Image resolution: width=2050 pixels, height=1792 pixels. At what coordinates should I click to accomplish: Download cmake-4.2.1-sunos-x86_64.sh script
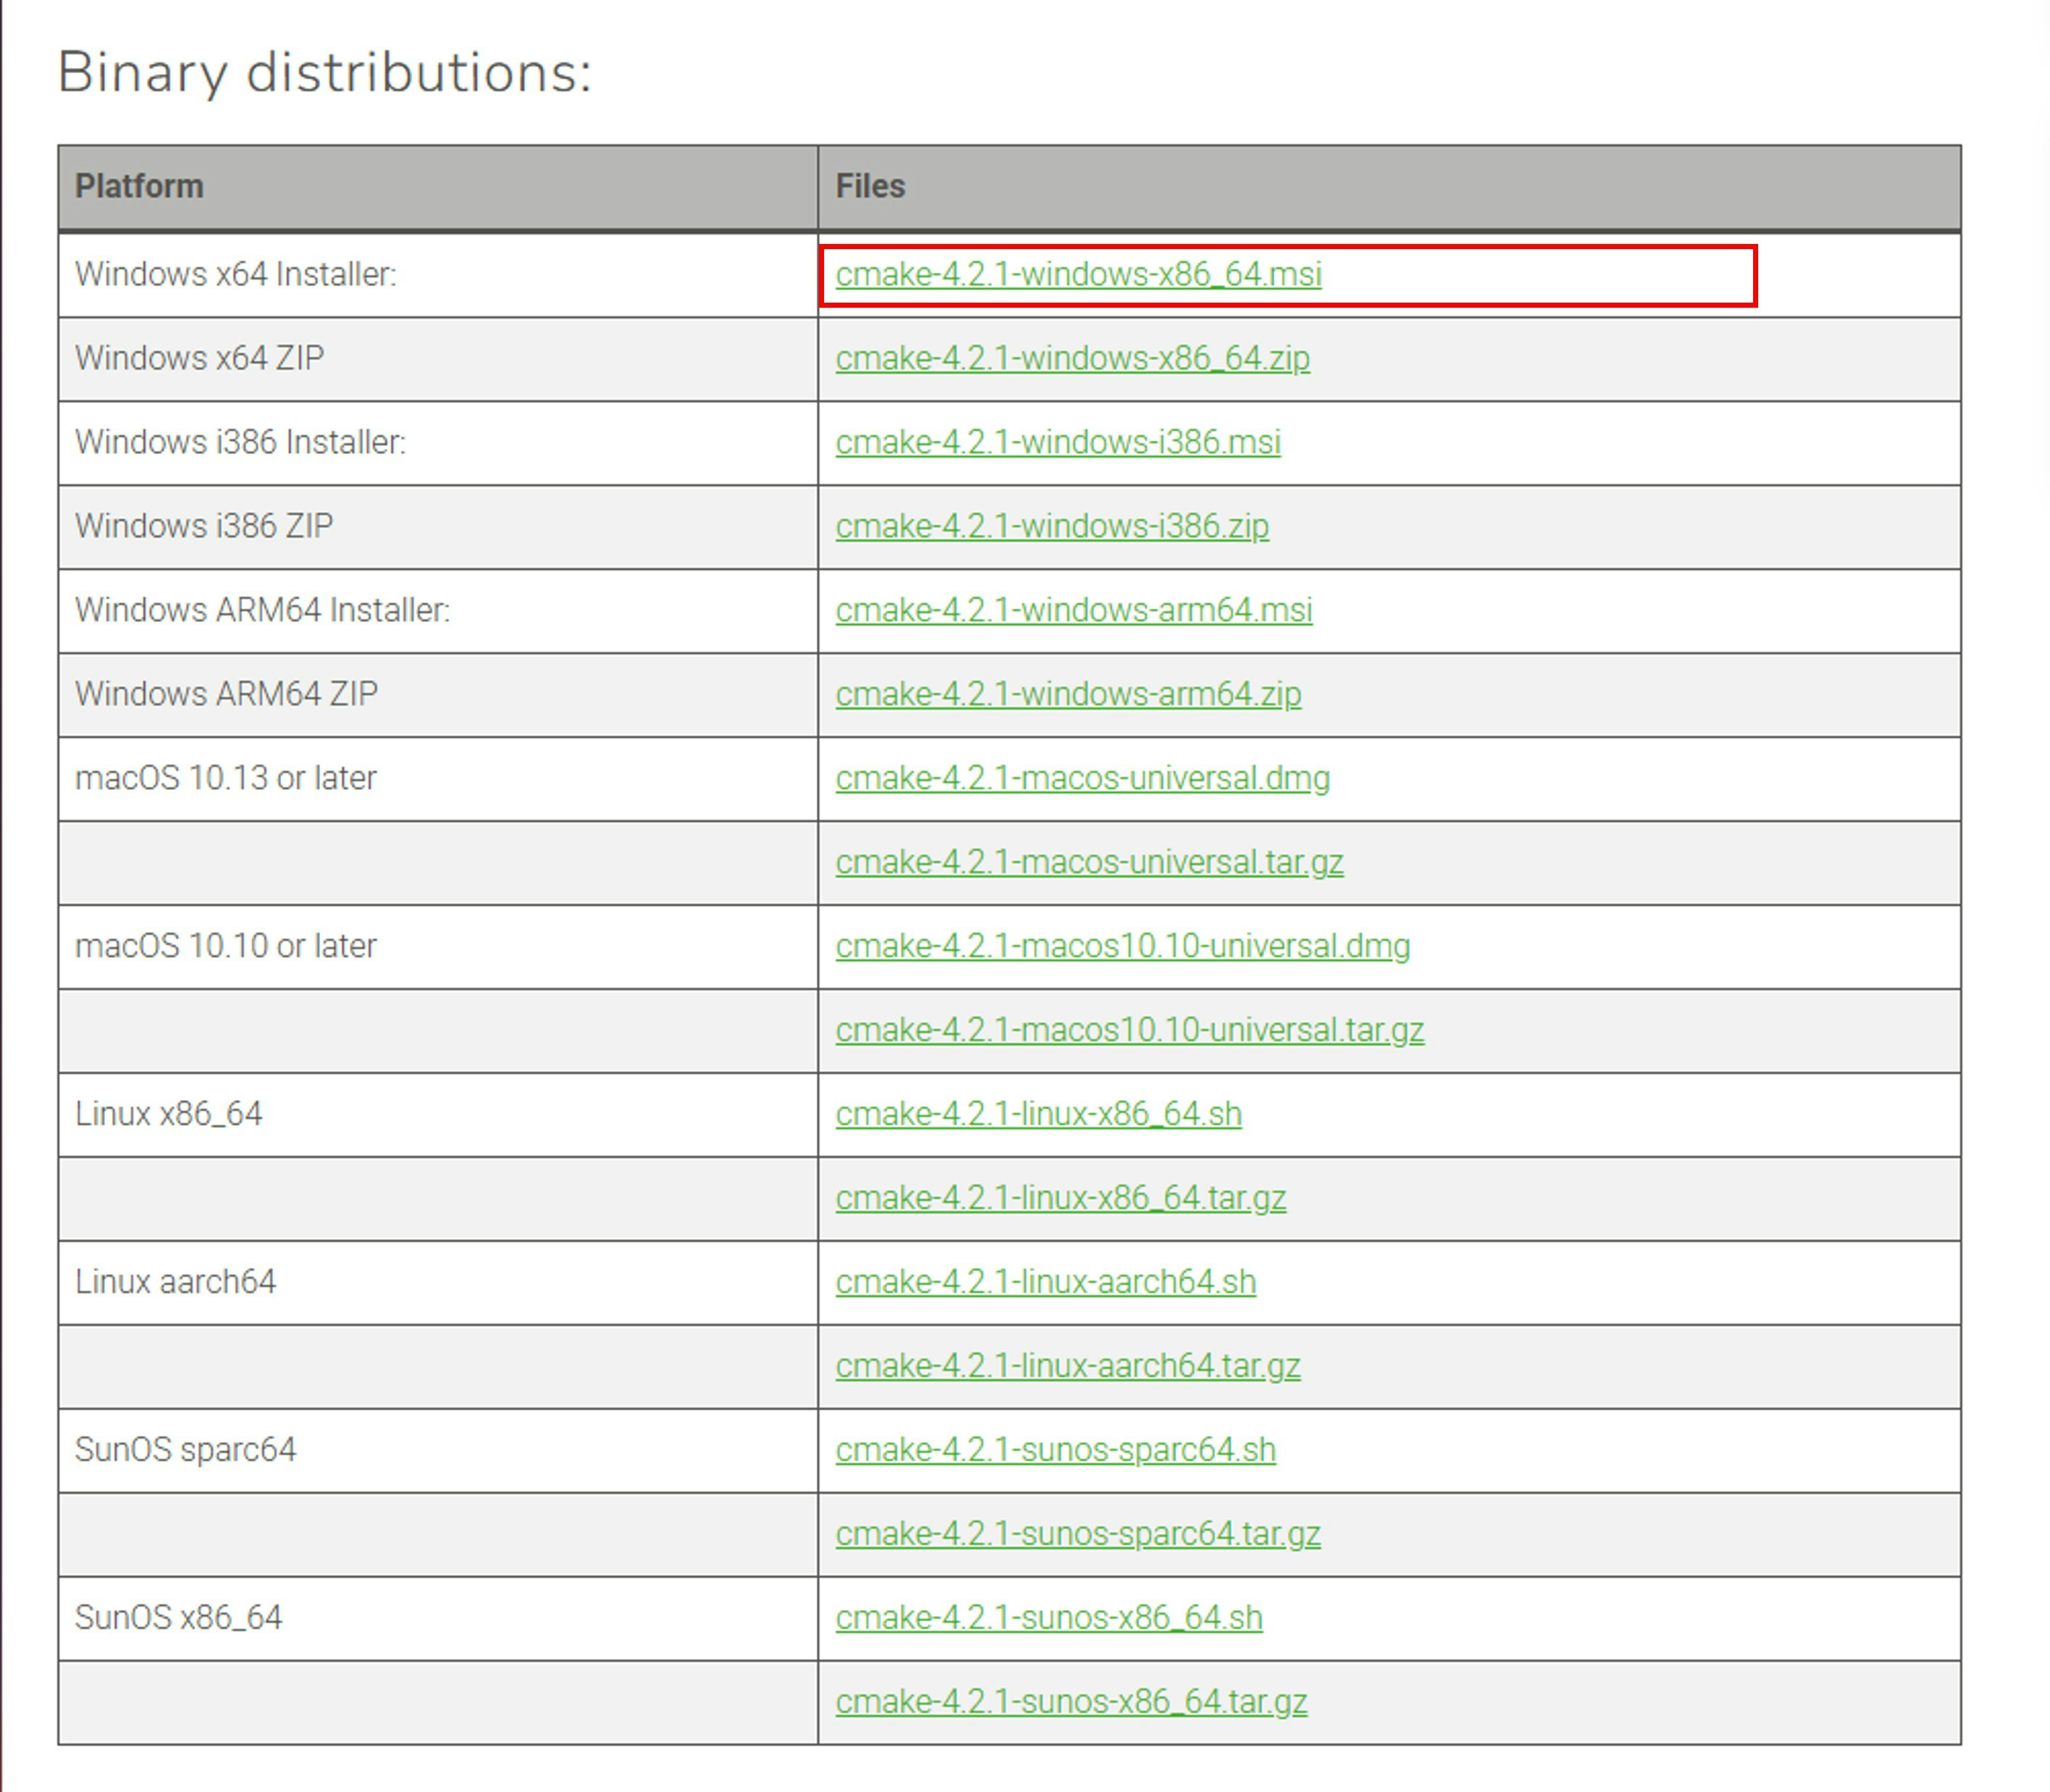click(1048, 1617)
